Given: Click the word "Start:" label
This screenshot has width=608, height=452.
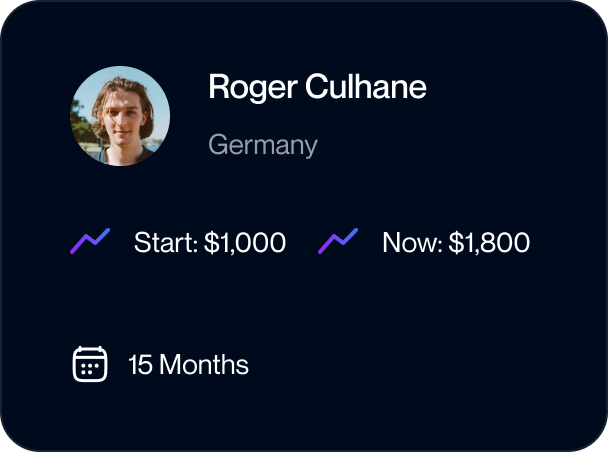Looking at the screenshot, I should click(x=166, y=243).
